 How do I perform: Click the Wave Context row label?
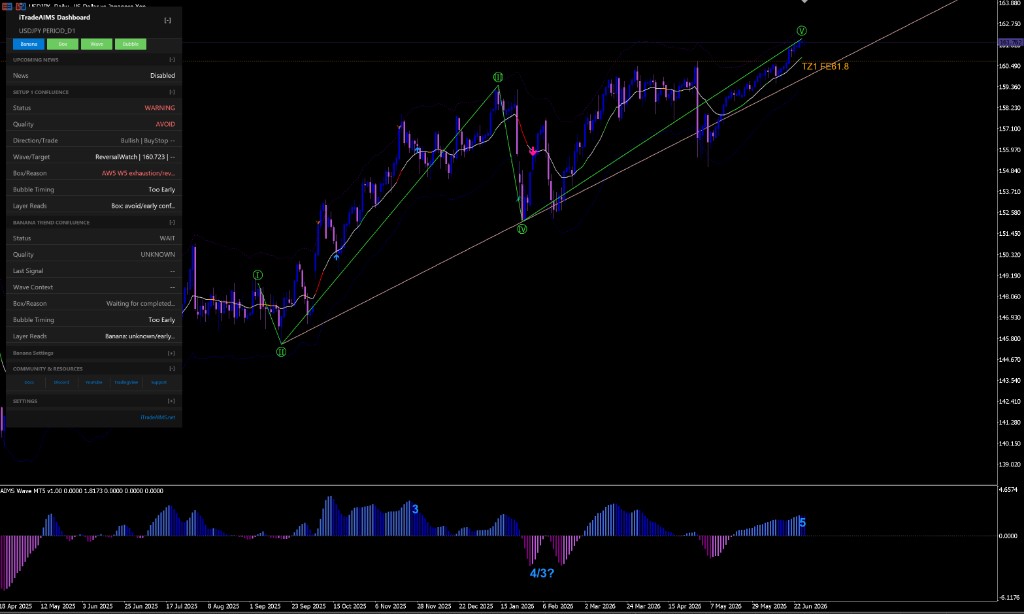(x=33, y=287)
